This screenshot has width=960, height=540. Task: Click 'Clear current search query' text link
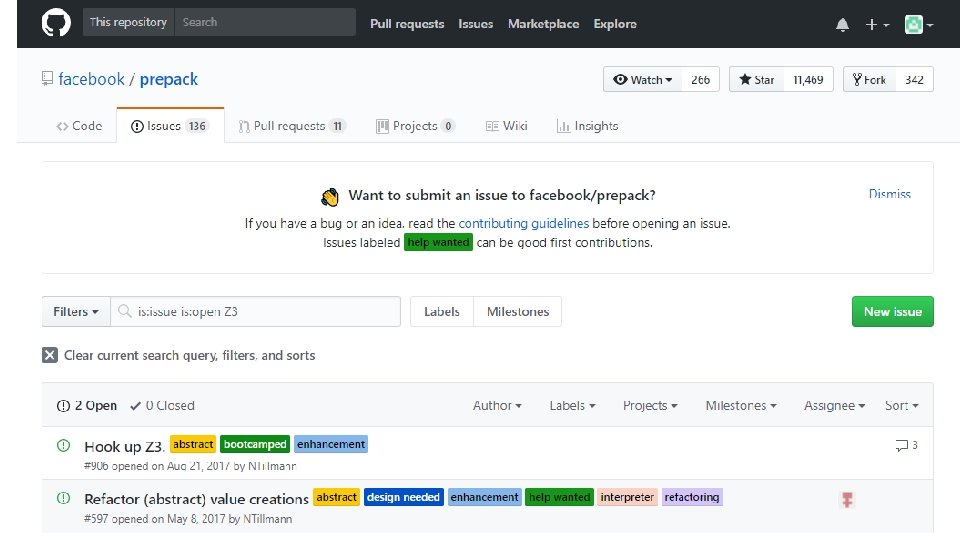click(190, 355)
